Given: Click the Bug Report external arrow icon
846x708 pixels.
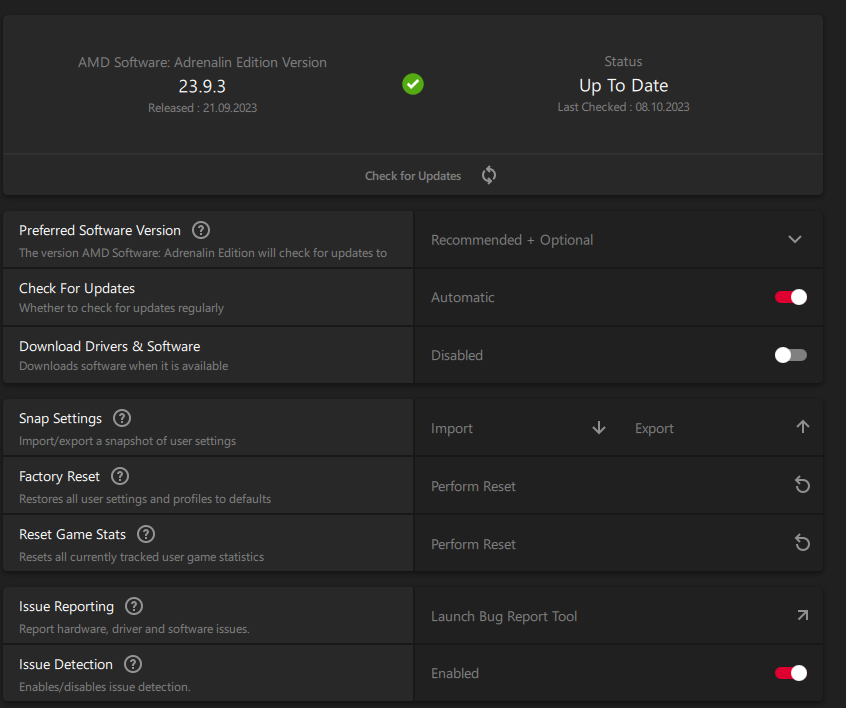Looking at the screenshot, I should [803, 615].
